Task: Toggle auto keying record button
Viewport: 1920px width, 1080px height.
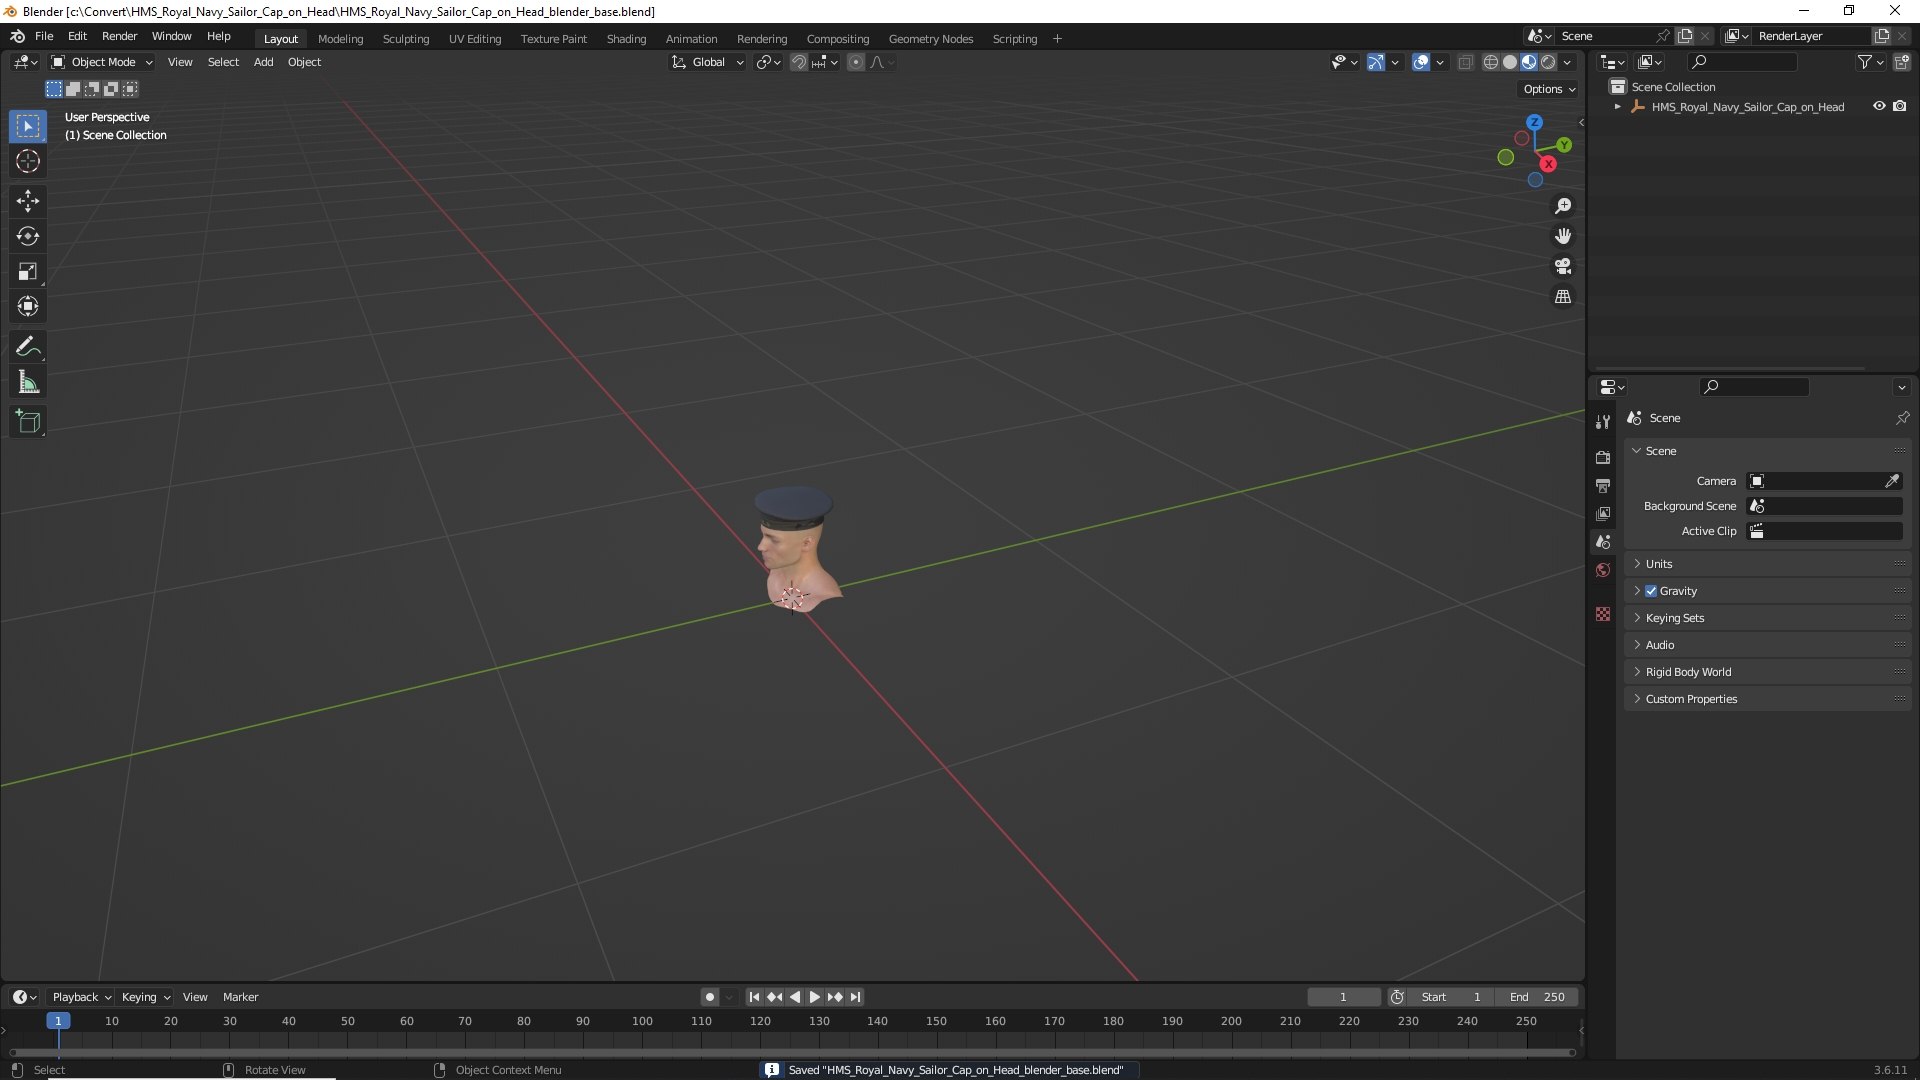Action: pyautogui.click(x=710, y=997)
